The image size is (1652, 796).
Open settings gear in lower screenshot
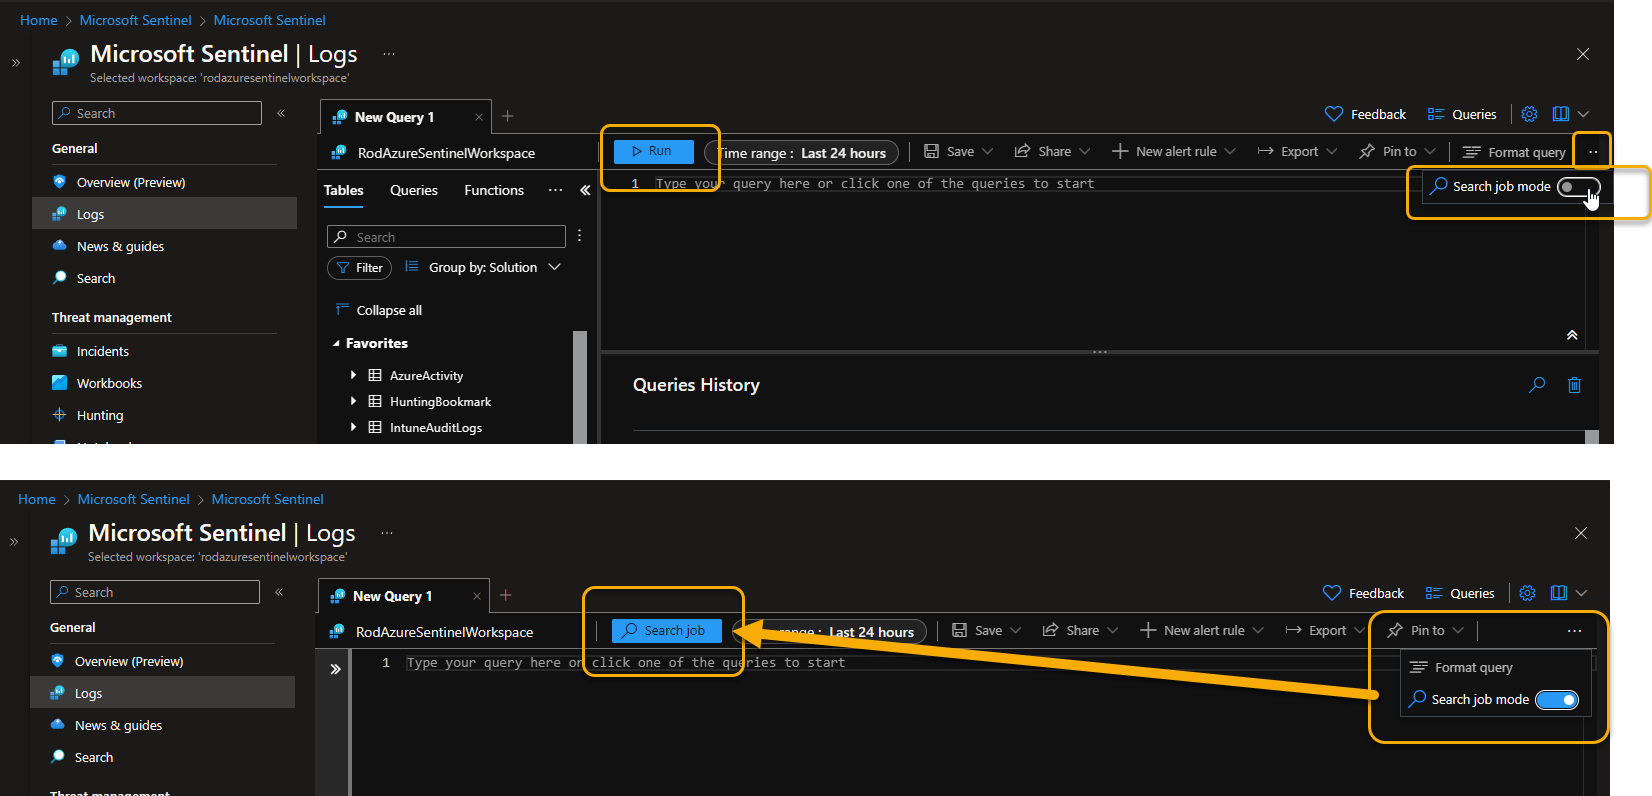pos(1527,593)
